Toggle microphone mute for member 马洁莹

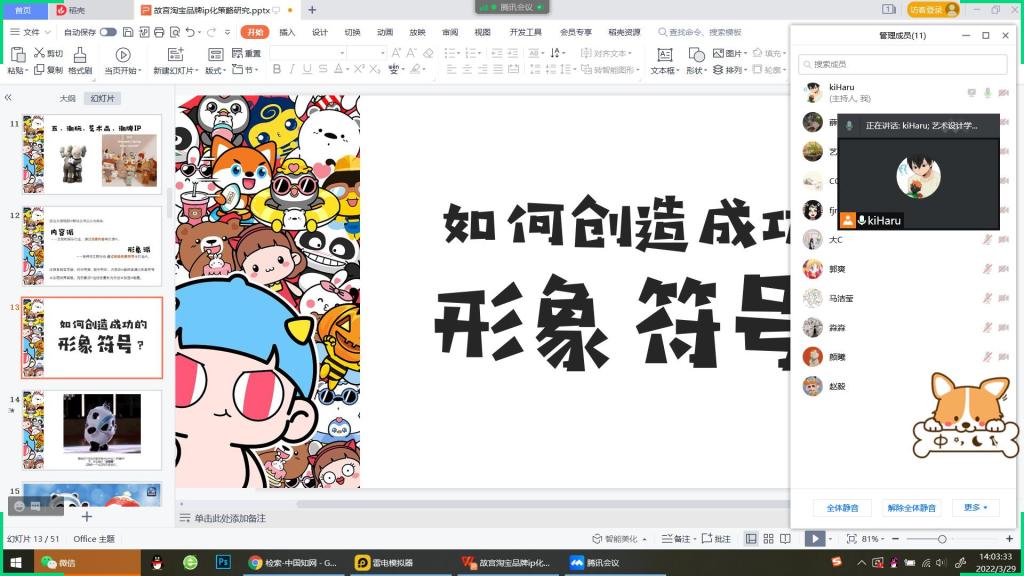pos(987,298)
